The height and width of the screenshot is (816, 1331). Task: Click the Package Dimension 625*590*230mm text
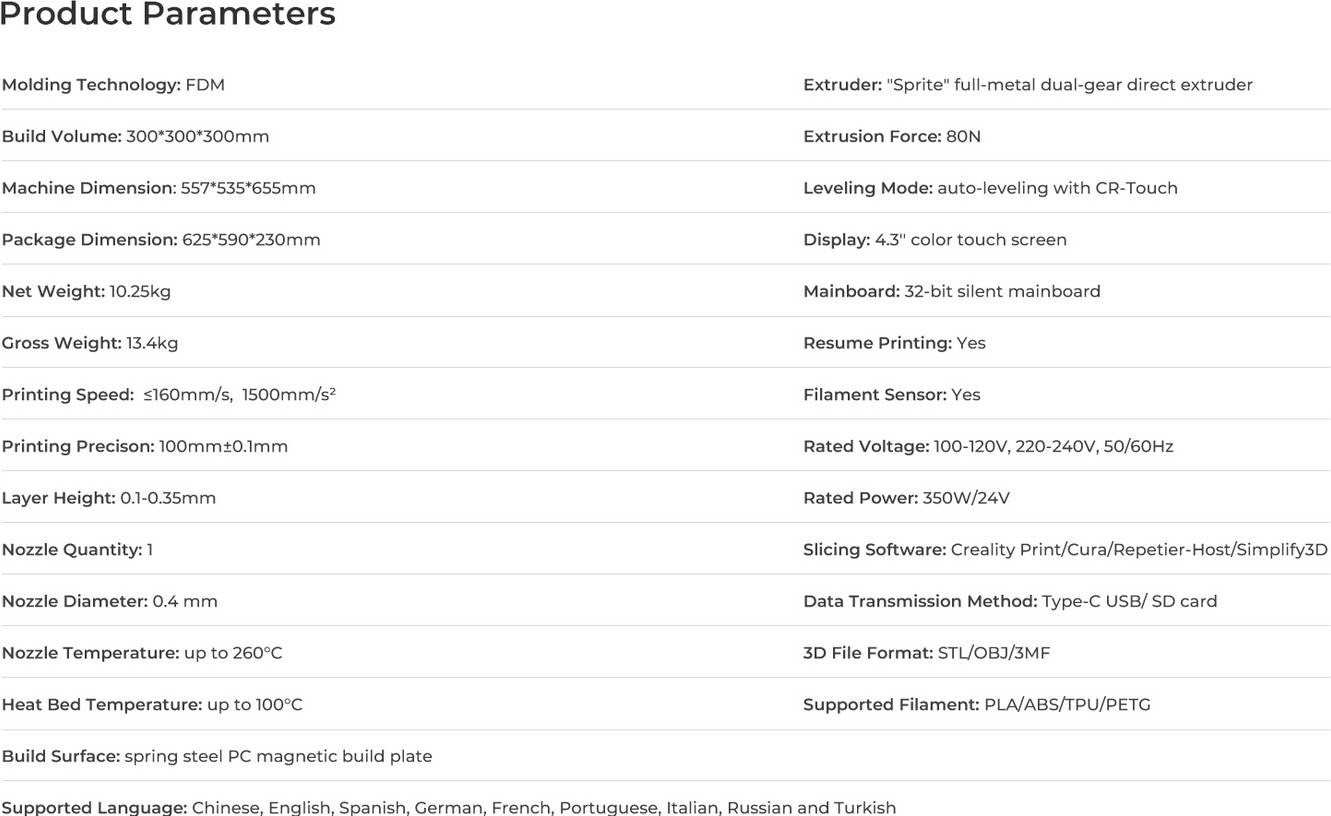pyautogui.click(x=161, y=240)
